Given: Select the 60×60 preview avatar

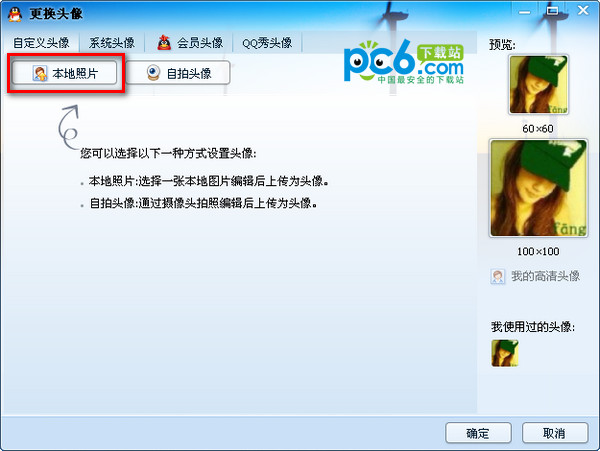Looking at the screenshot, I should (538, 85).
